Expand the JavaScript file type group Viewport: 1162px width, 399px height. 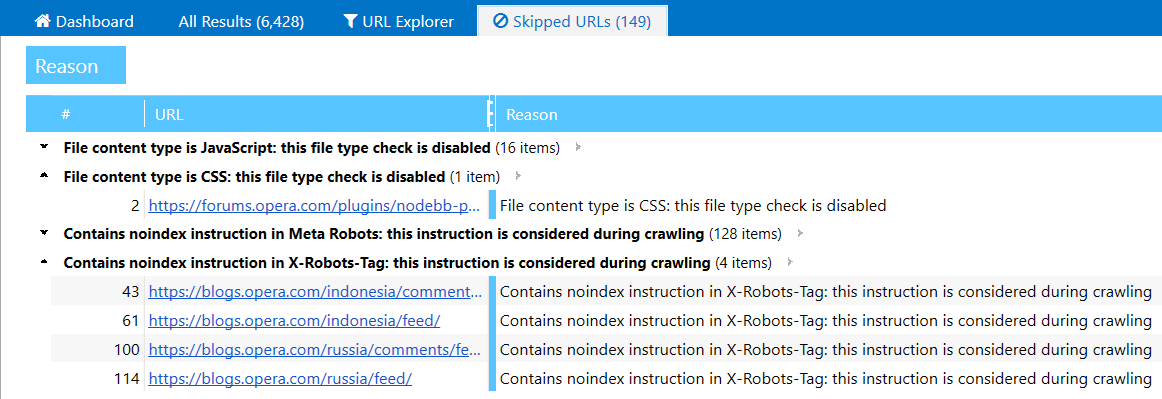pos(44,148)
